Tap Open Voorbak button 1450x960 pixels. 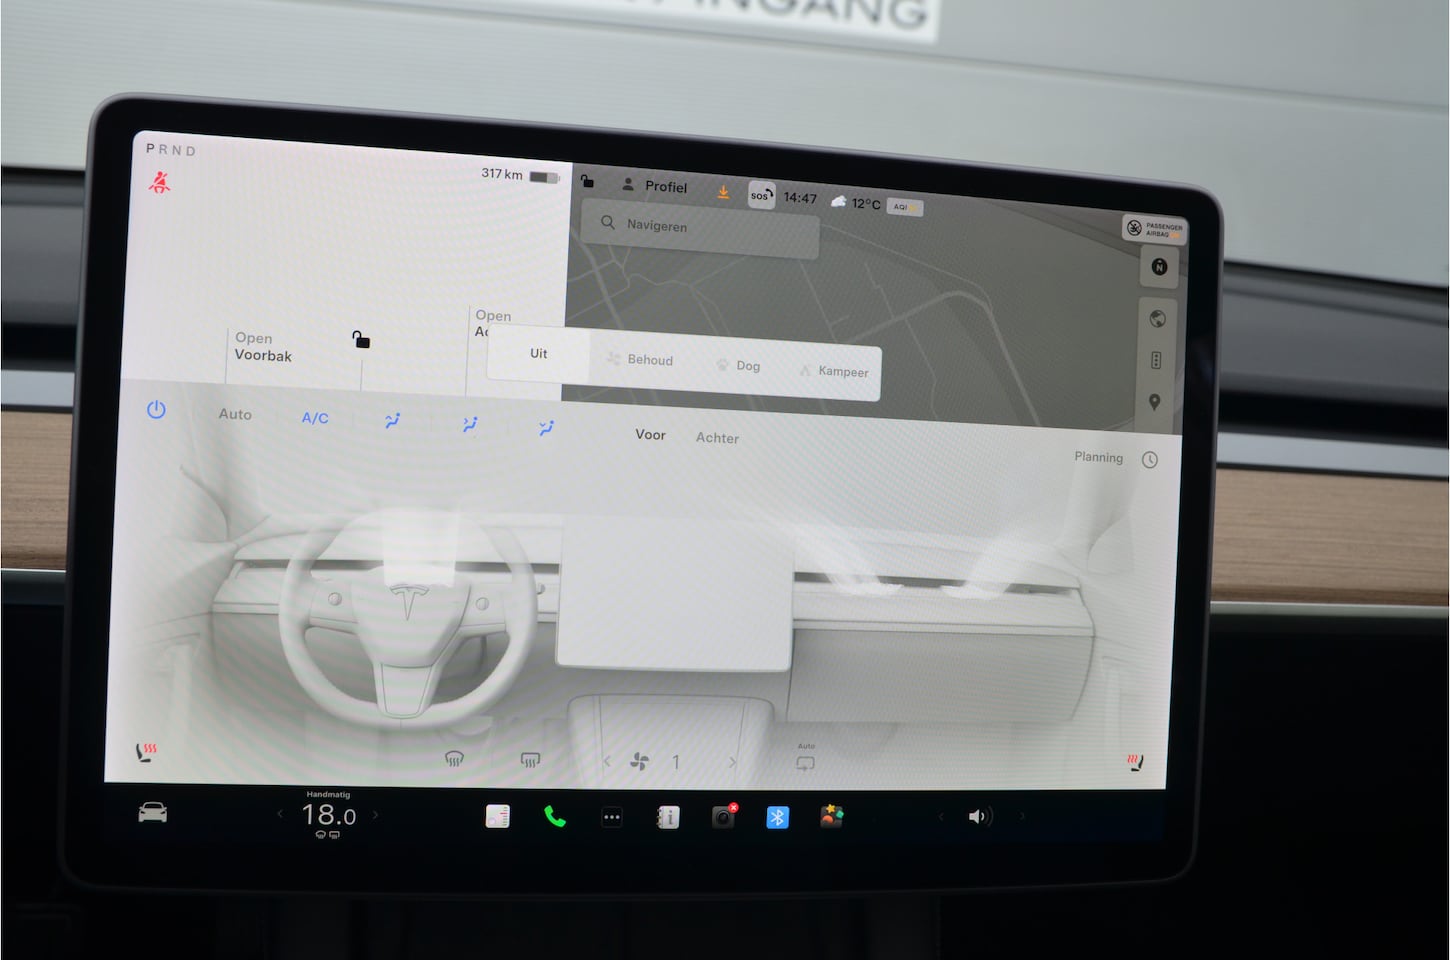tap(263, 347)
